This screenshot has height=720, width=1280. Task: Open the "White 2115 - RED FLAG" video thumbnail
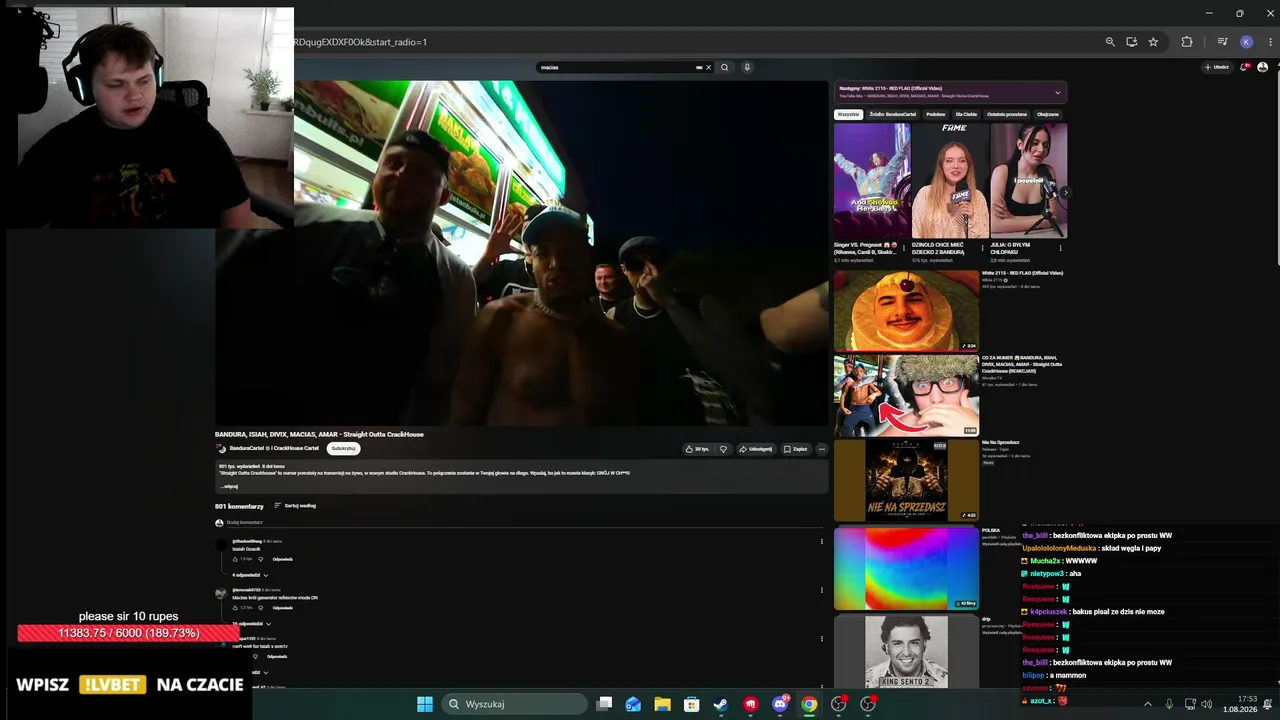point(906,310)
